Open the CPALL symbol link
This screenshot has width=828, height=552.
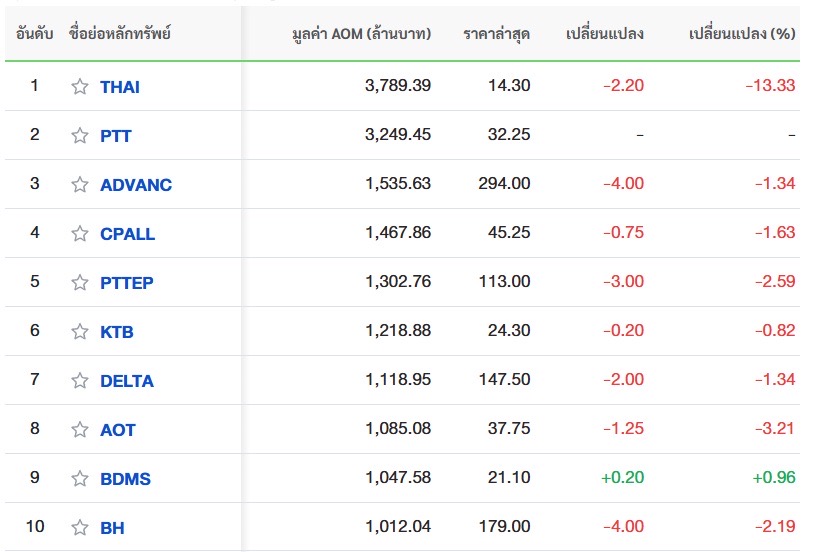click(x=128, y=234)
